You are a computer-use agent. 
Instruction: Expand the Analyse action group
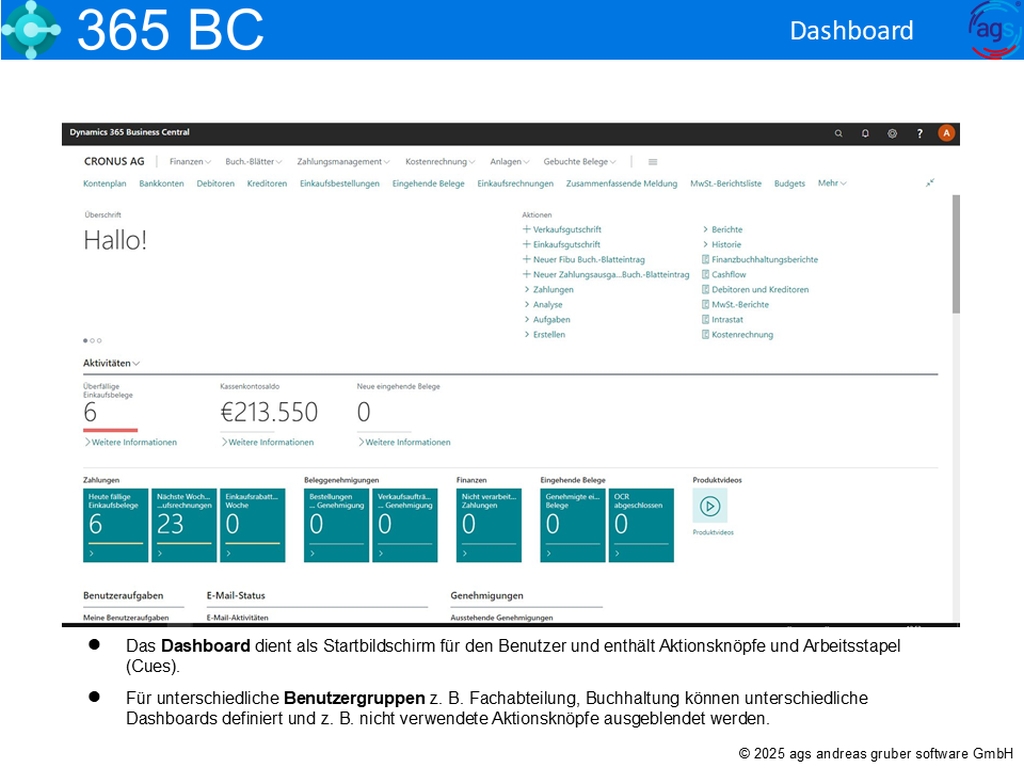tap(543, 304)
